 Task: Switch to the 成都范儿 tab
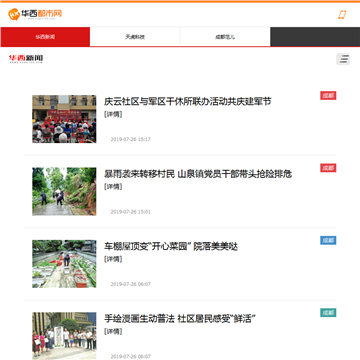[225, 37]
